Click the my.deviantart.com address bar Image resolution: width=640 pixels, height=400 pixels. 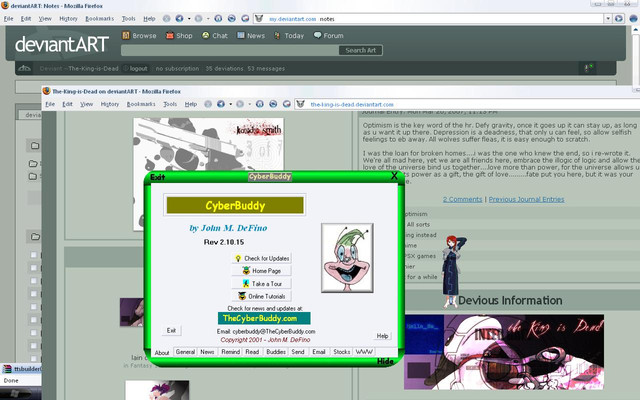(x=428, y=19)
